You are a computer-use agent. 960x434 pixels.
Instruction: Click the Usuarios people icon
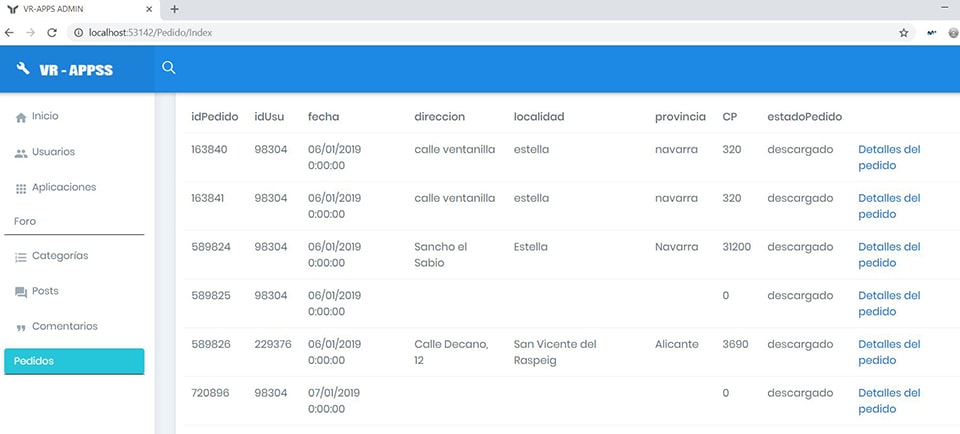coord(21,153)
